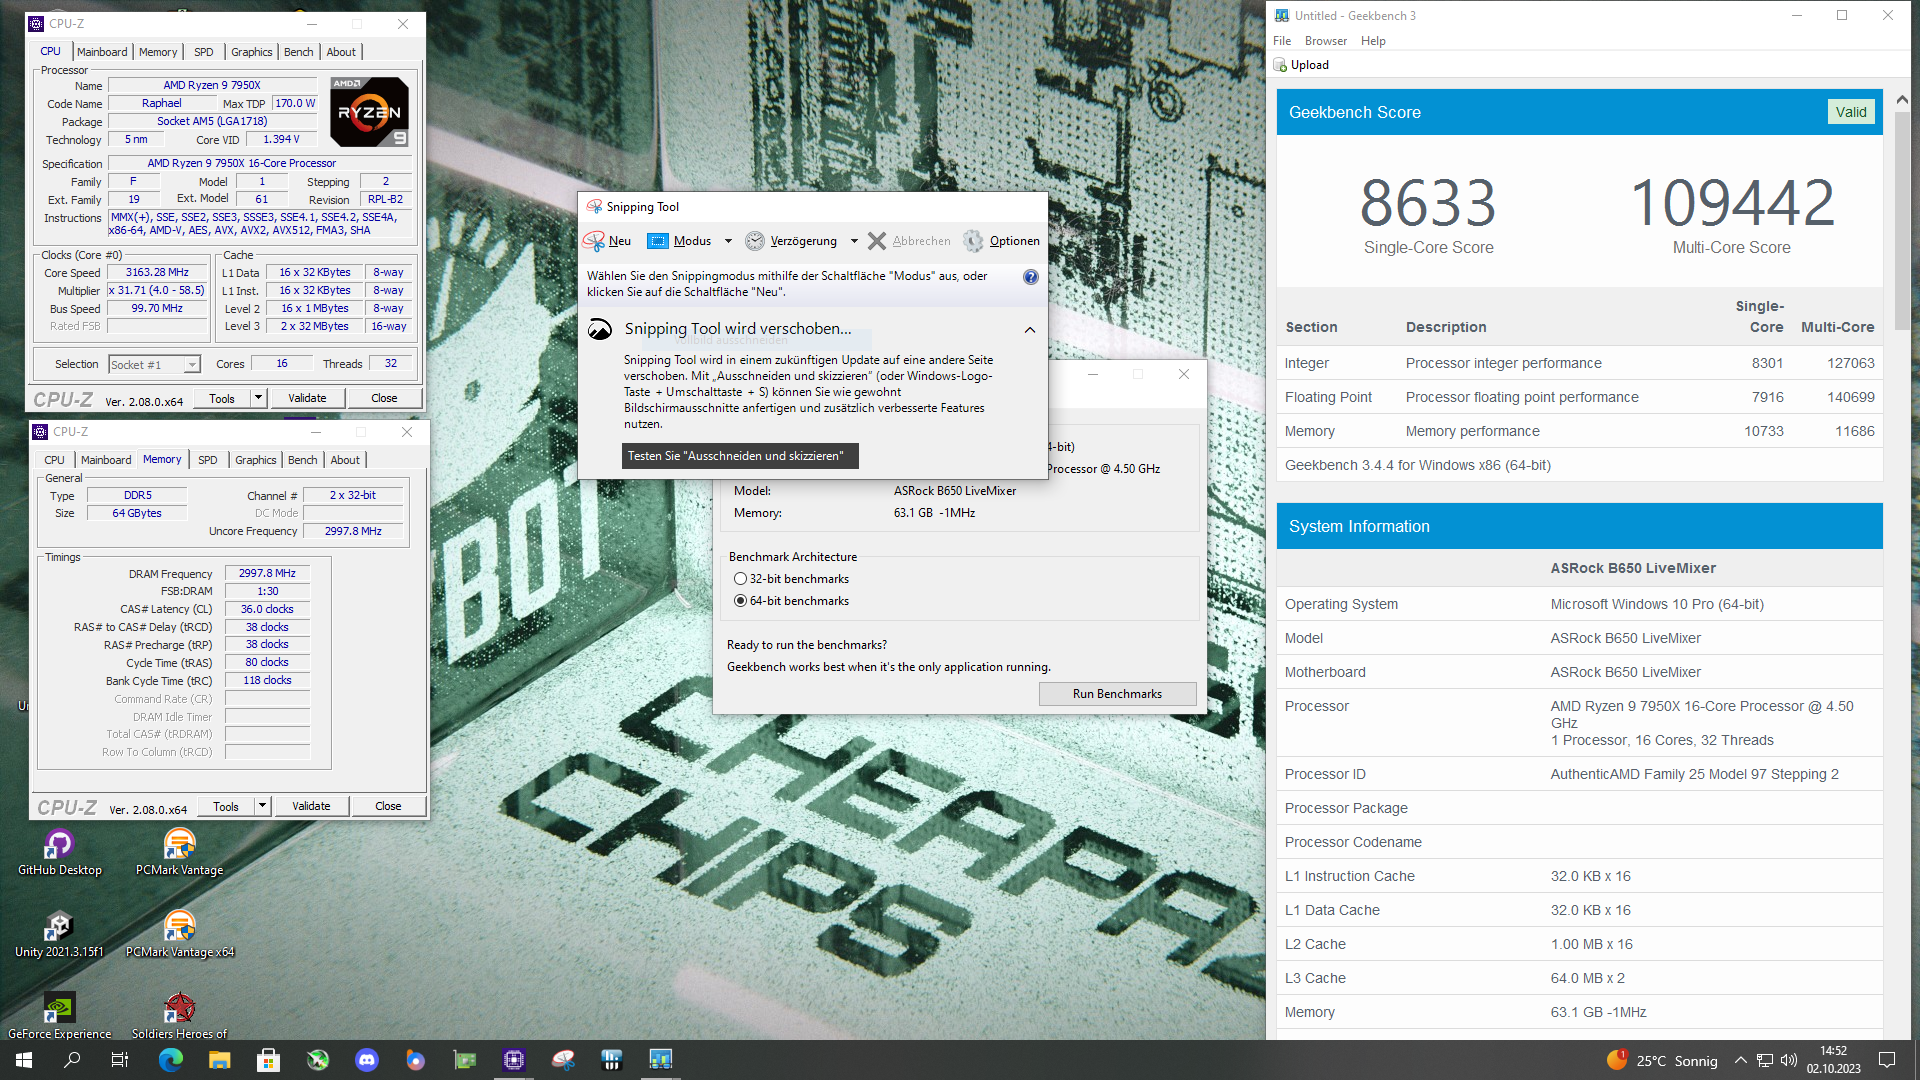
Task: Click Single-Core Score value 8633
Action: pyautogui.click(x=1428, y=203)
